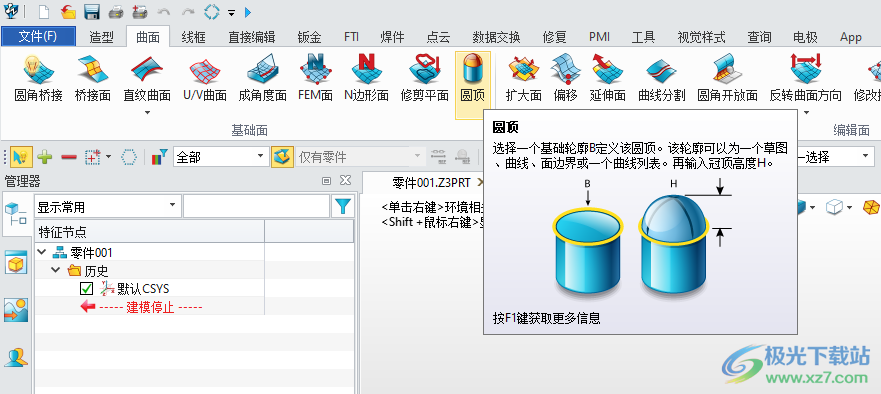881x394 pixels.
Task: Click the 特征节点 column header
Action: coord(149,231)
